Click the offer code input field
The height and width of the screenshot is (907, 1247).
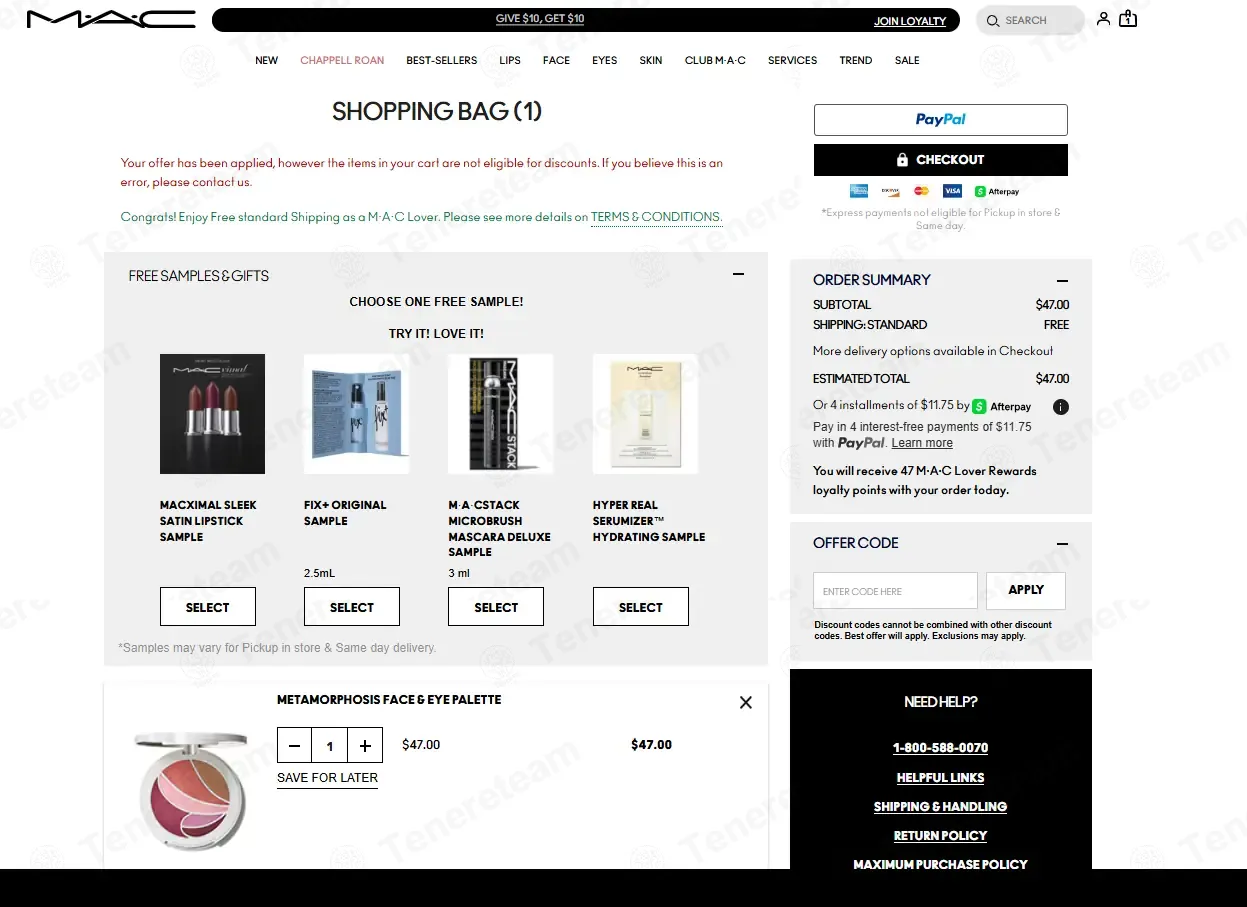(x=895, y=591)
